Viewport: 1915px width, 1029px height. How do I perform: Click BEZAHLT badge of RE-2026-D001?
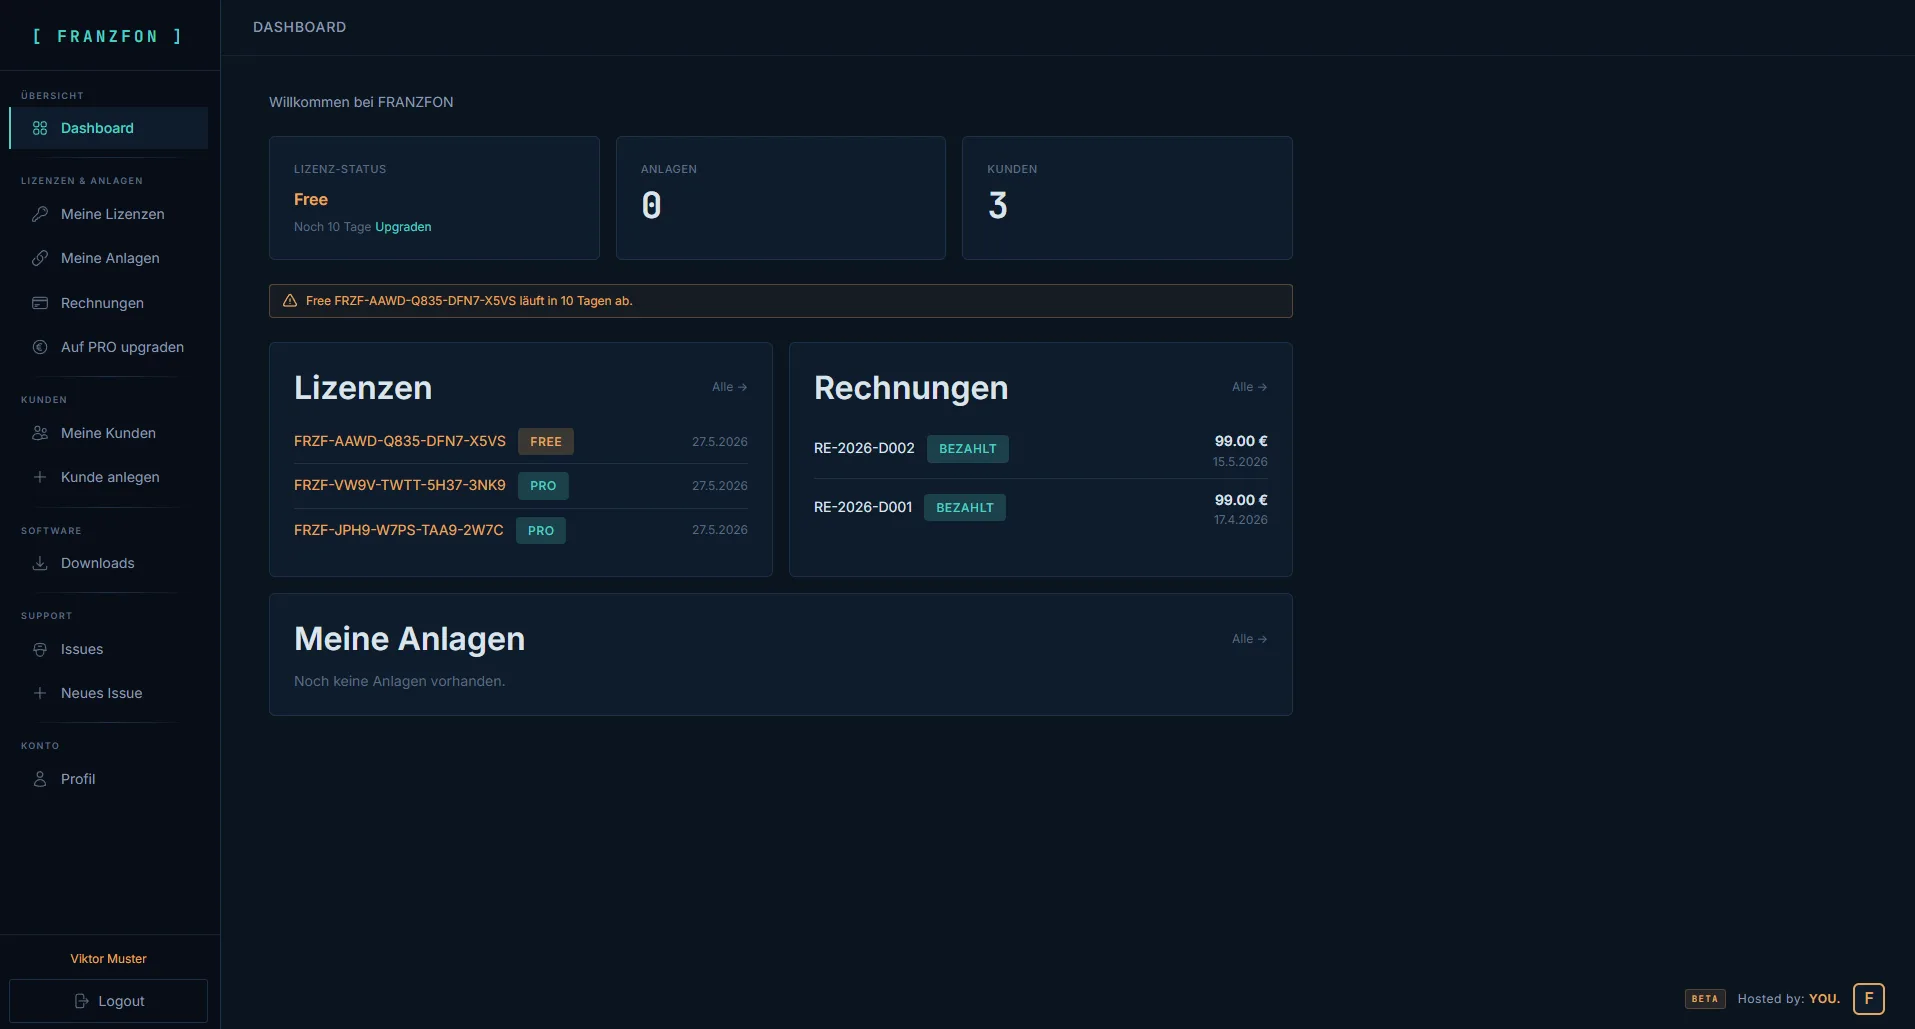click(x=965, y=508)
